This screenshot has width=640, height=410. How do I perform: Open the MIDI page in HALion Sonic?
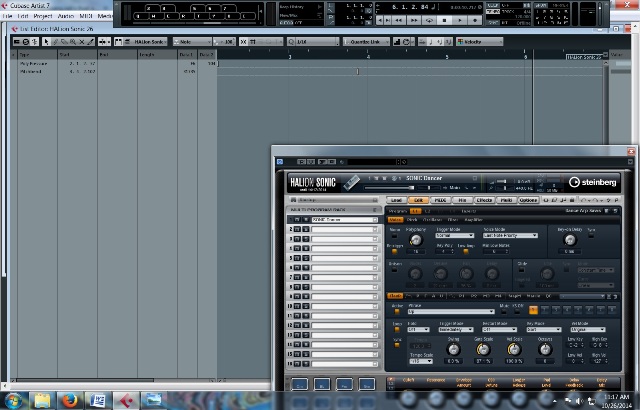pos(440,200)
